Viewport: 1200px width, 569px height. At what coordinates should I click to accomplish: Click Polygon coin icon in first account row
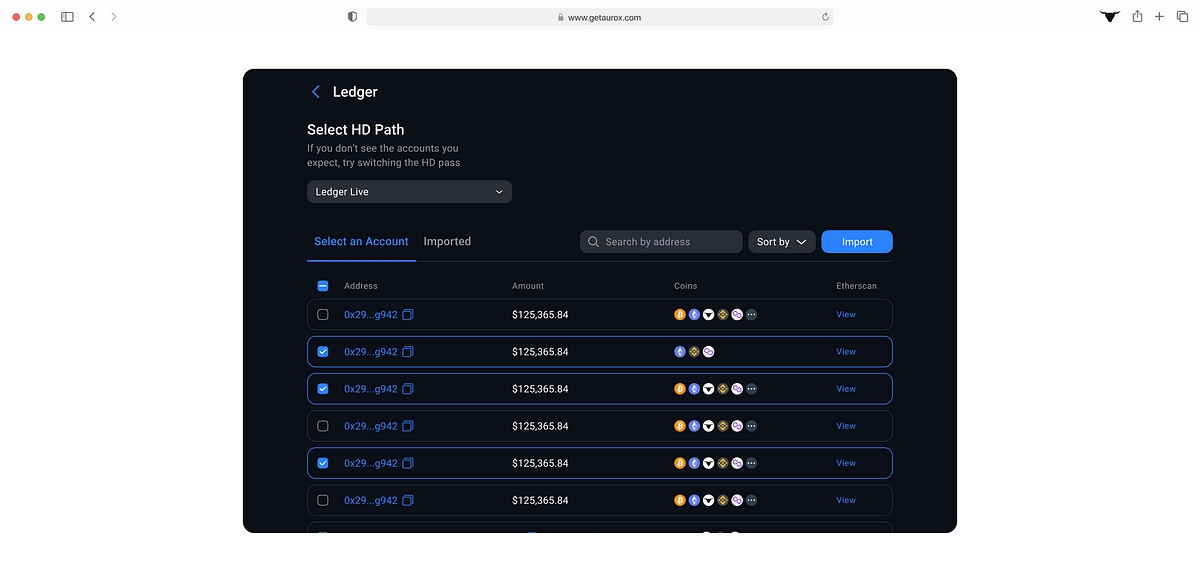point(737,315)
